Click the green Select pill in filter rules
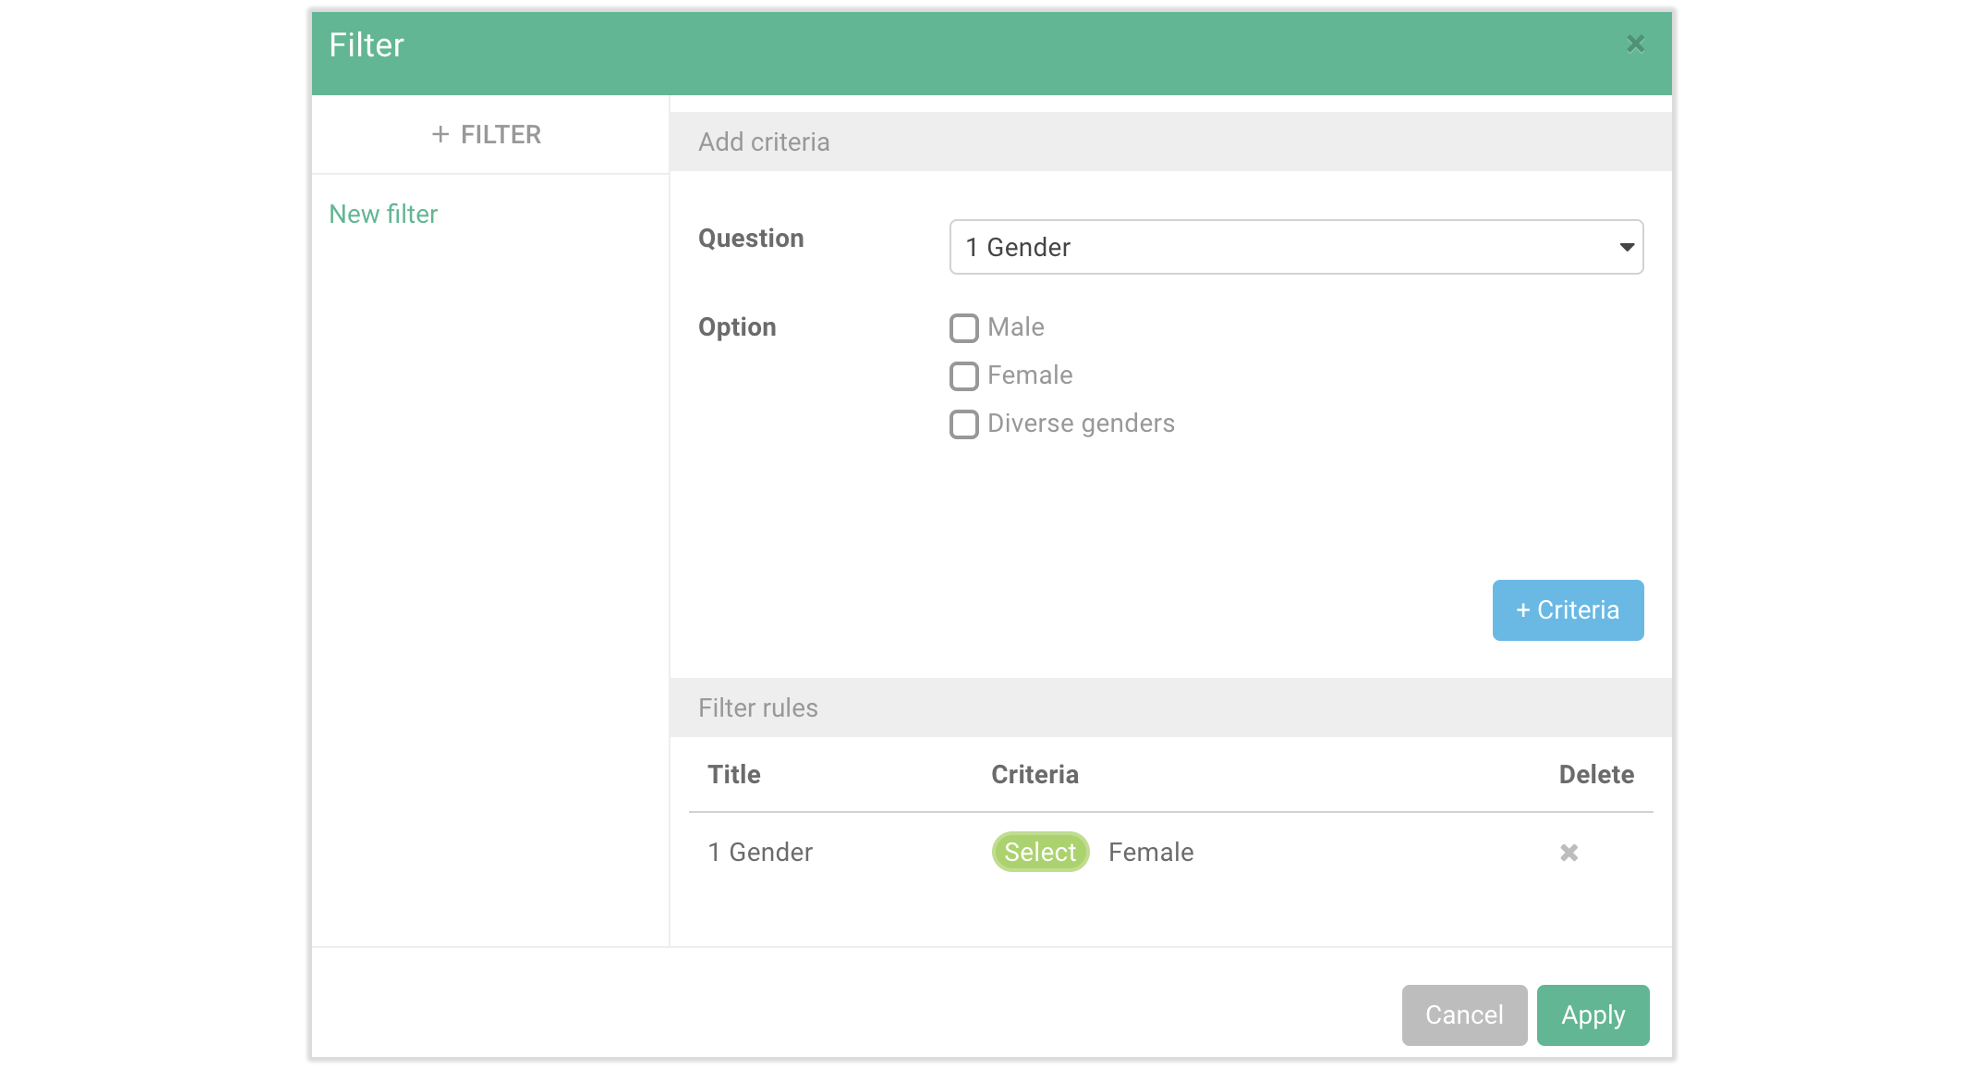 point(1040,852)
